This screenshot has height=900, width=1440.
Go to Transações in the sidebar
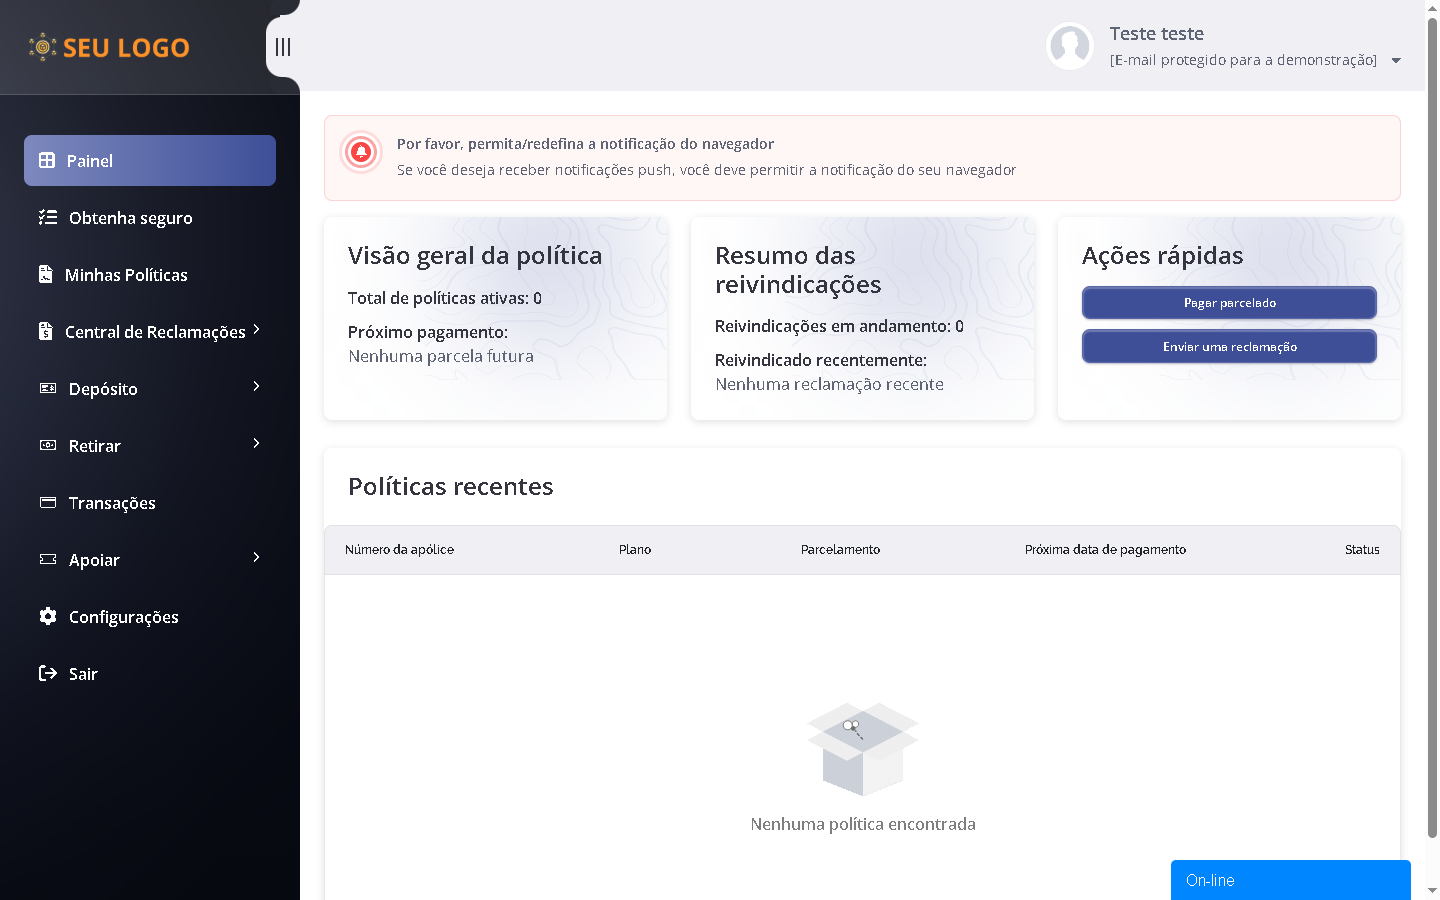click(112, 503)
